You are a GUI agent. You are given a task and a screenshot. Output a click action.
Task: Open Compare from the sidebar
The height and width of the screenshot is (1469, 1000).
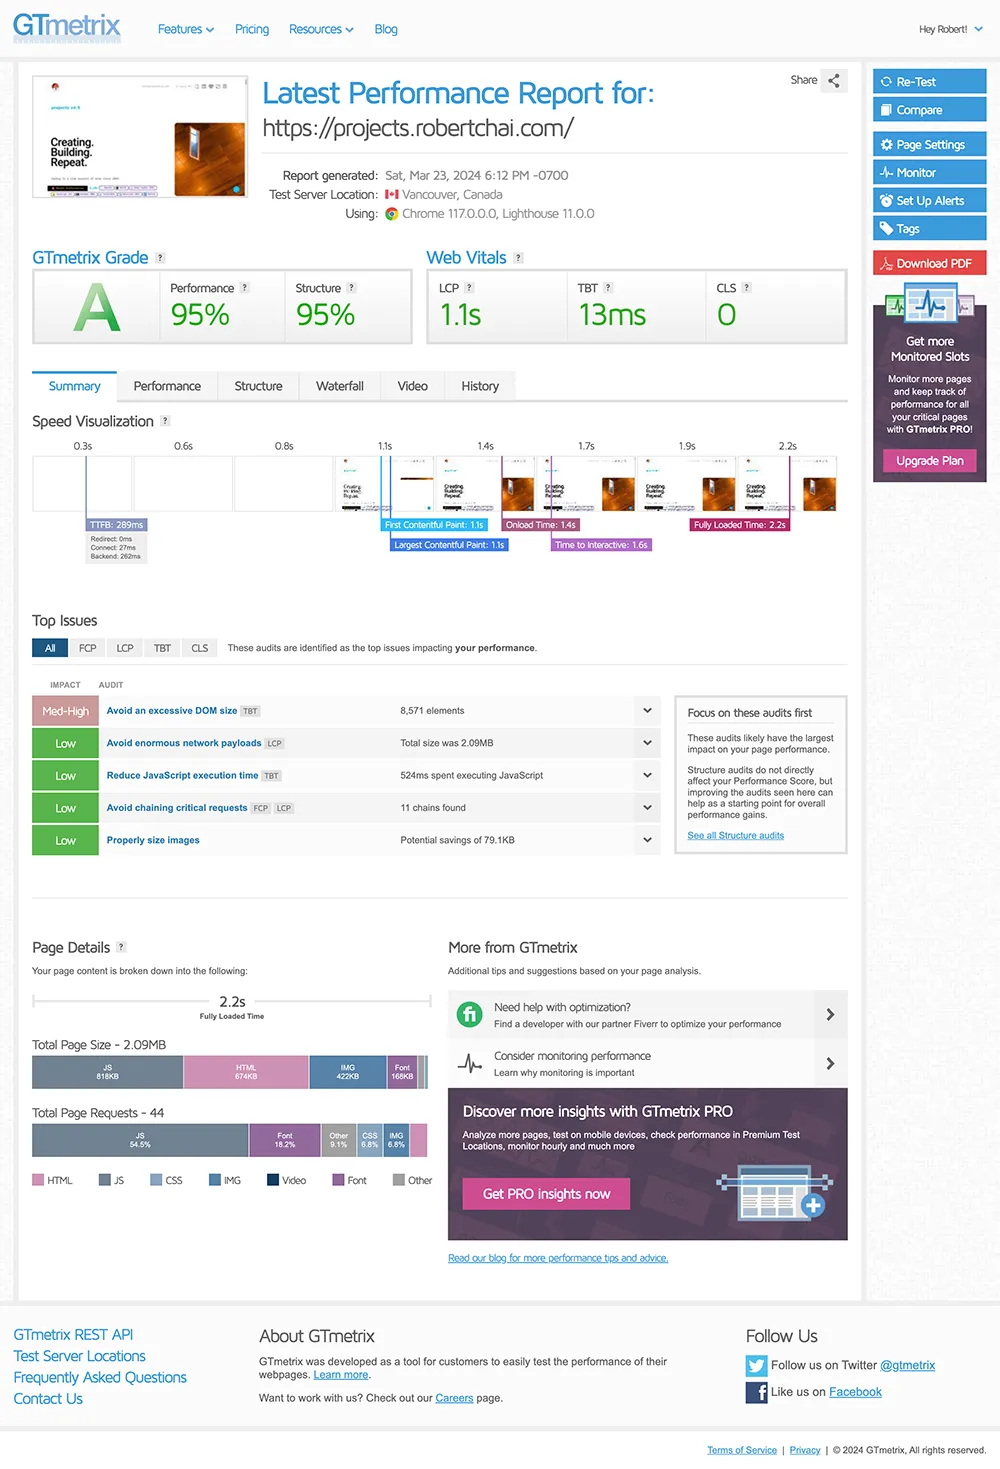pos(887,110)
